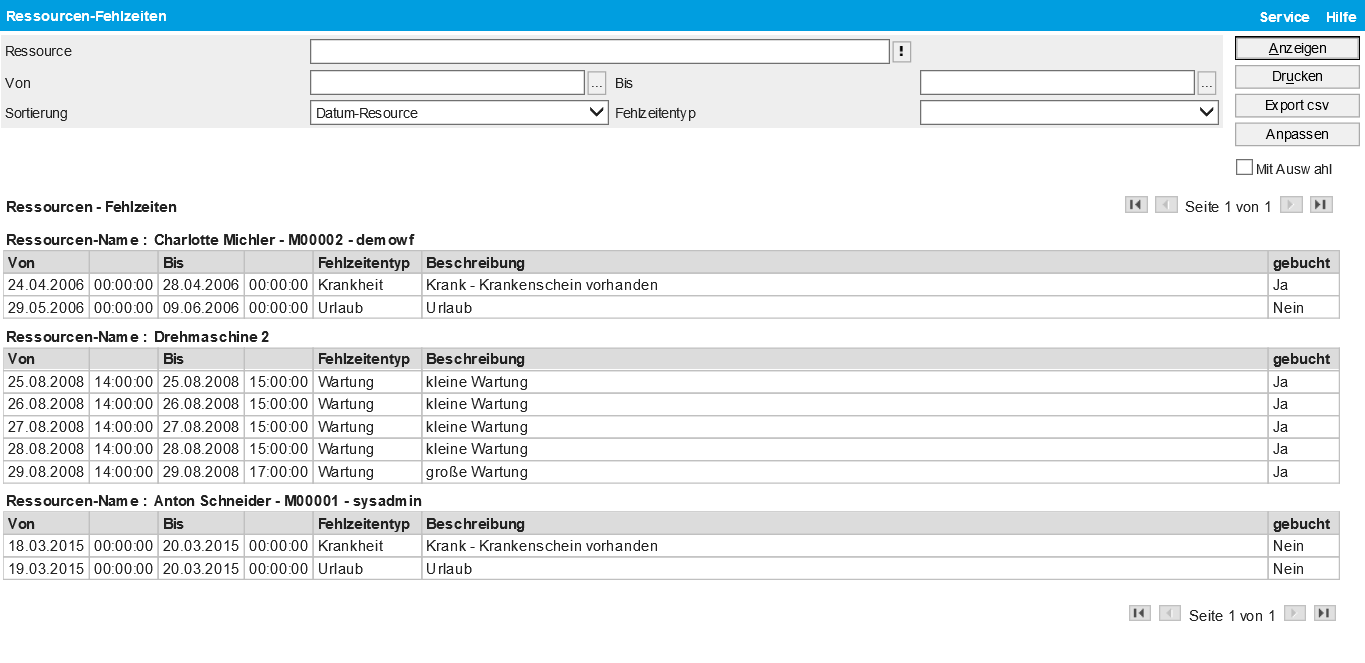Image resolution: width=1365 pixels, height=663 pixels.
Task: Go to next page in top pager
Action: 1291,205
